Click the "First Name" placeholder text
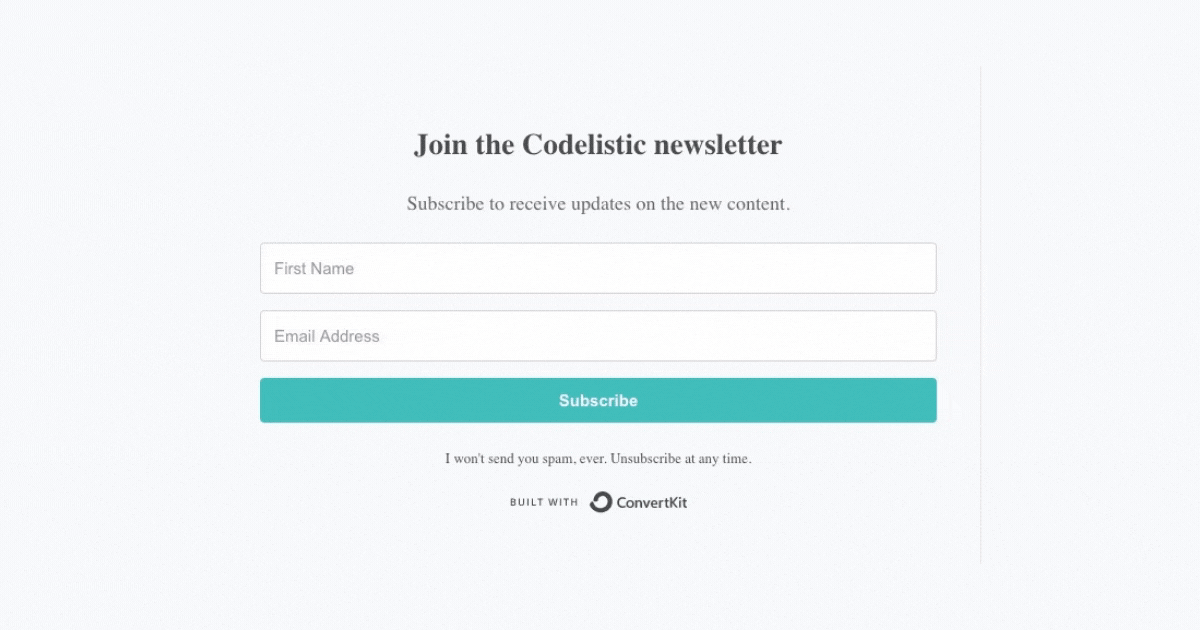The width and height of the screenshot is (1200, 630). click(314, 268)
